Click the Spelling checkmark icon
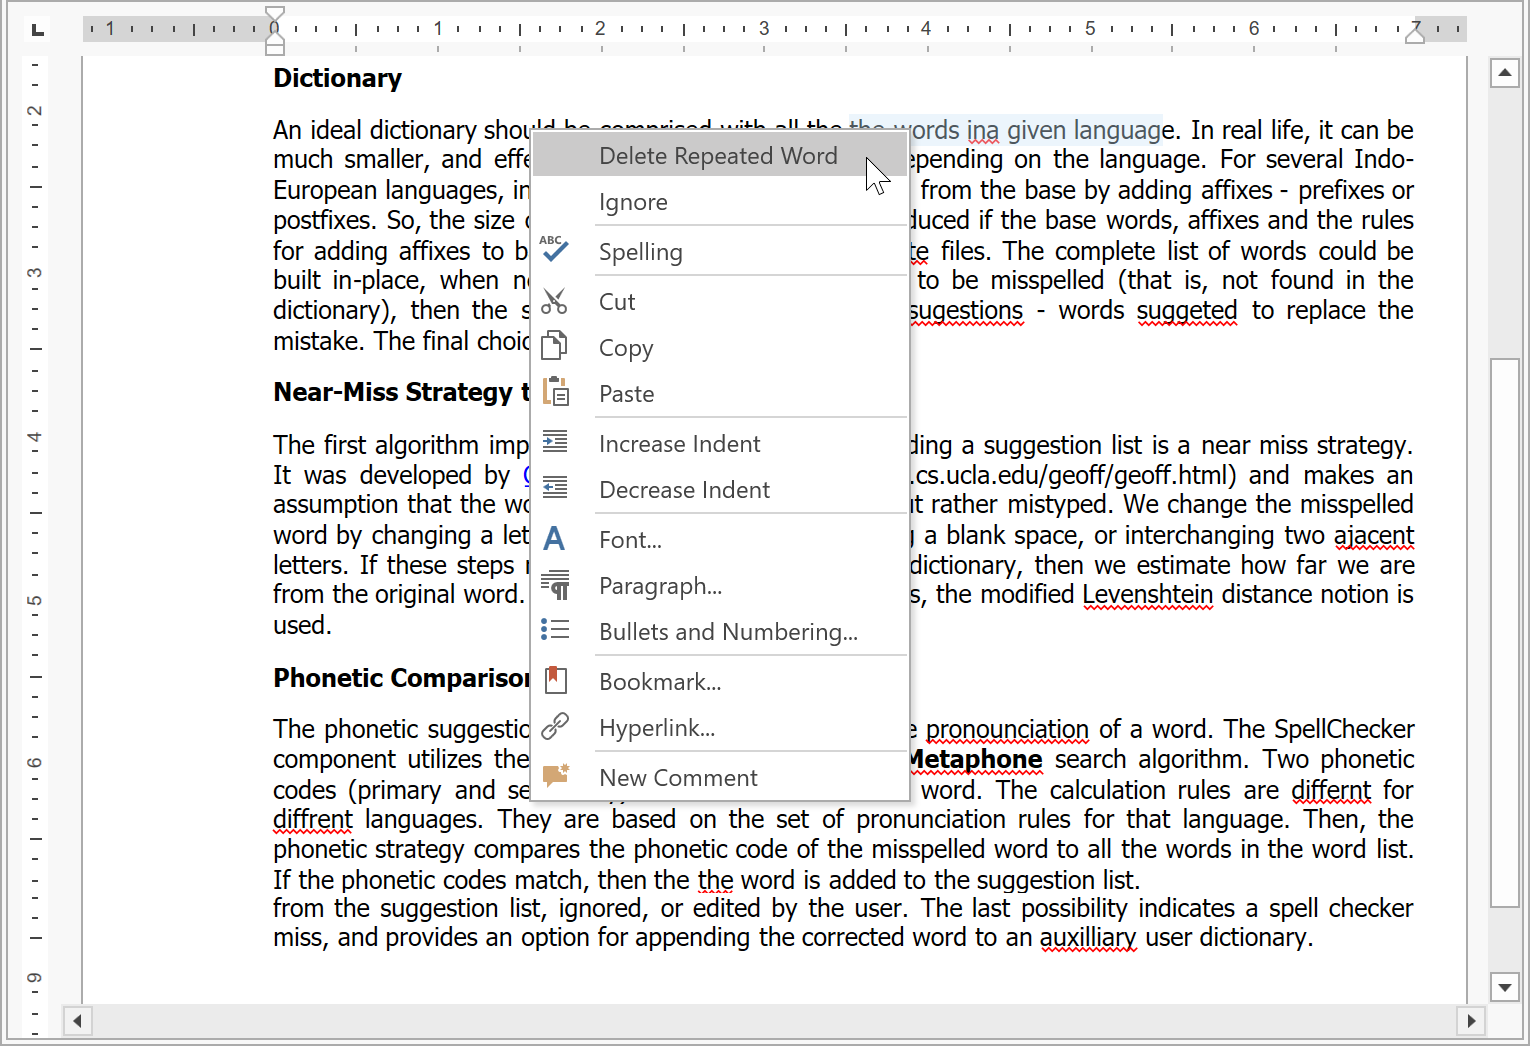This screenshot has height=1046, width=1530. [554, 250]
